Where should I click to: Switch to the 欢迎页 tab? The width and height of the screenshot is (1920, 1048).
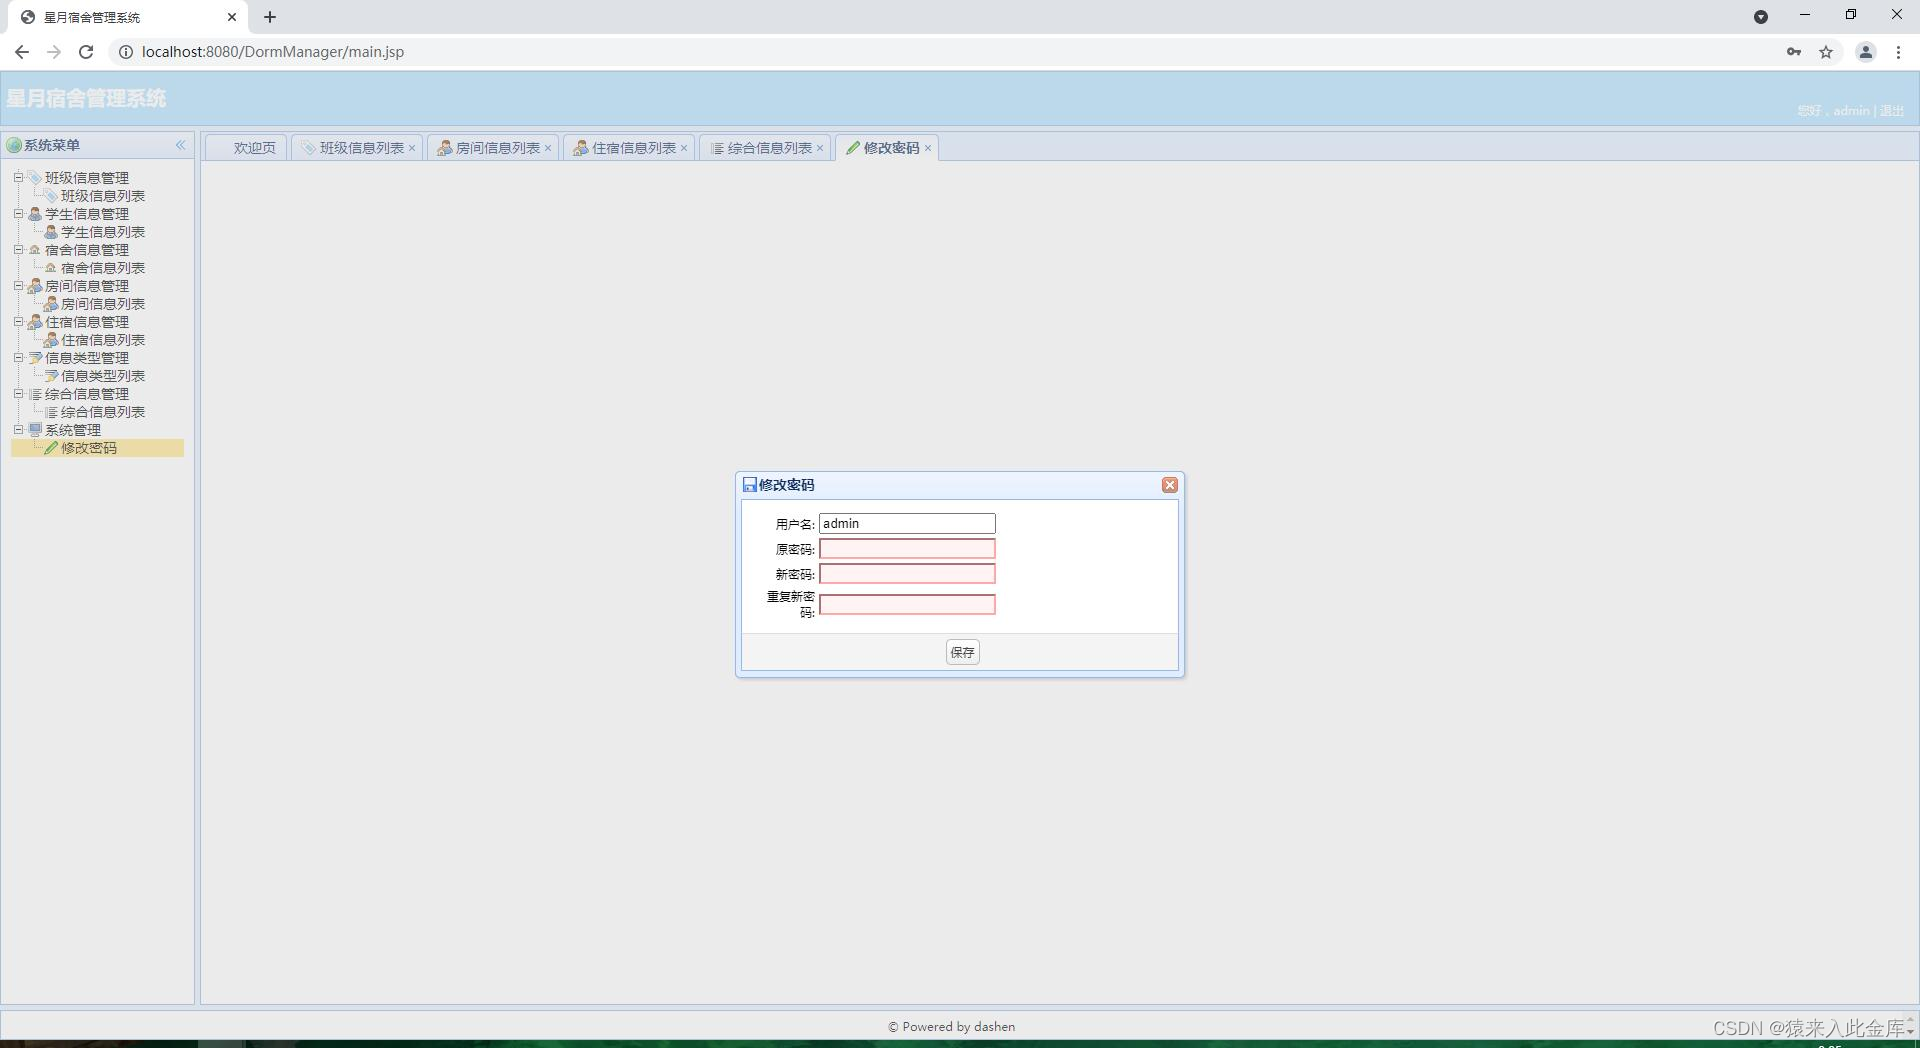(x=247, y=148)
